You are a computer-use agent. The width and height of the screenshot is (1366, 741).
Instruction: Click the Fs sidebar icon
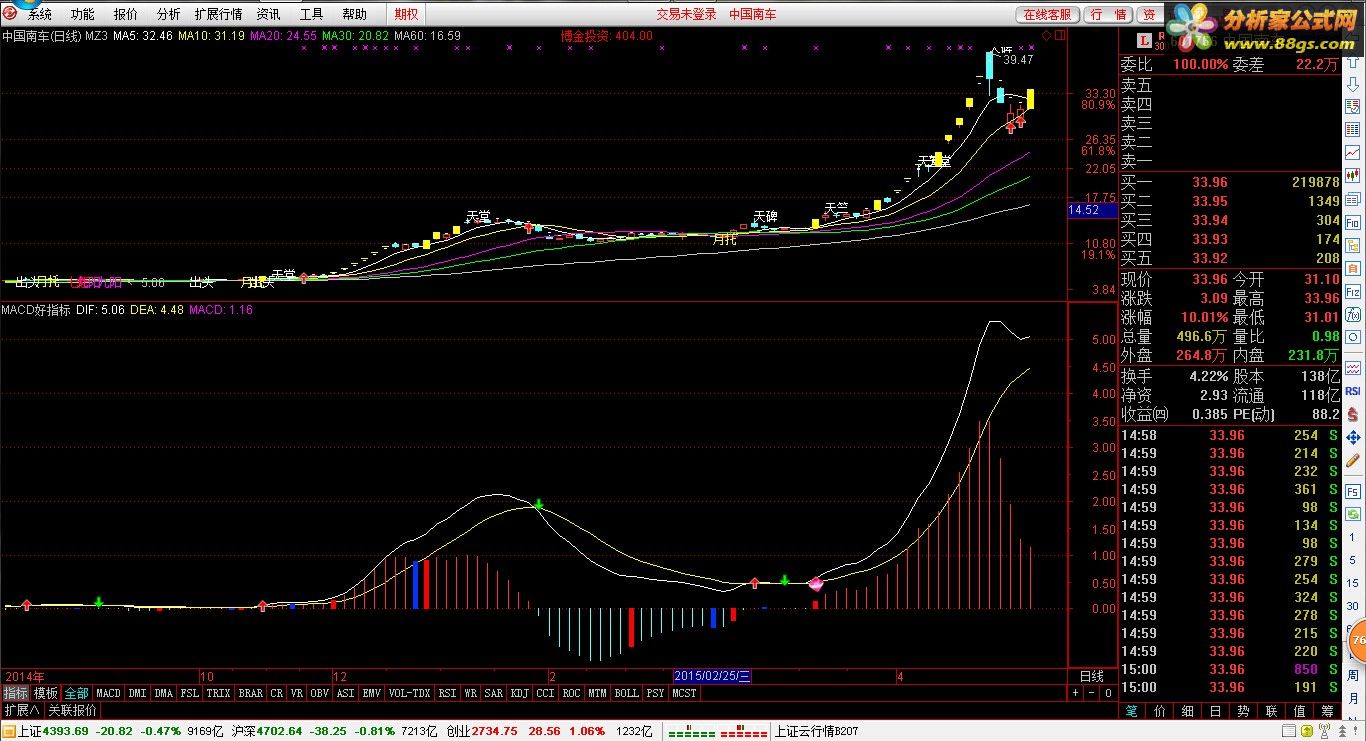tap(1353, 490)
